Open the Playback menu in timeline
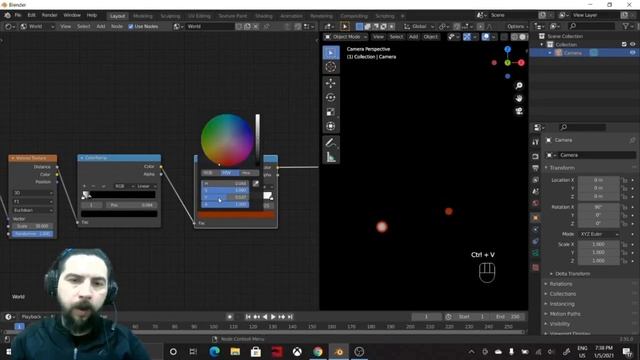The image size is (640, 360). point(31,317)
